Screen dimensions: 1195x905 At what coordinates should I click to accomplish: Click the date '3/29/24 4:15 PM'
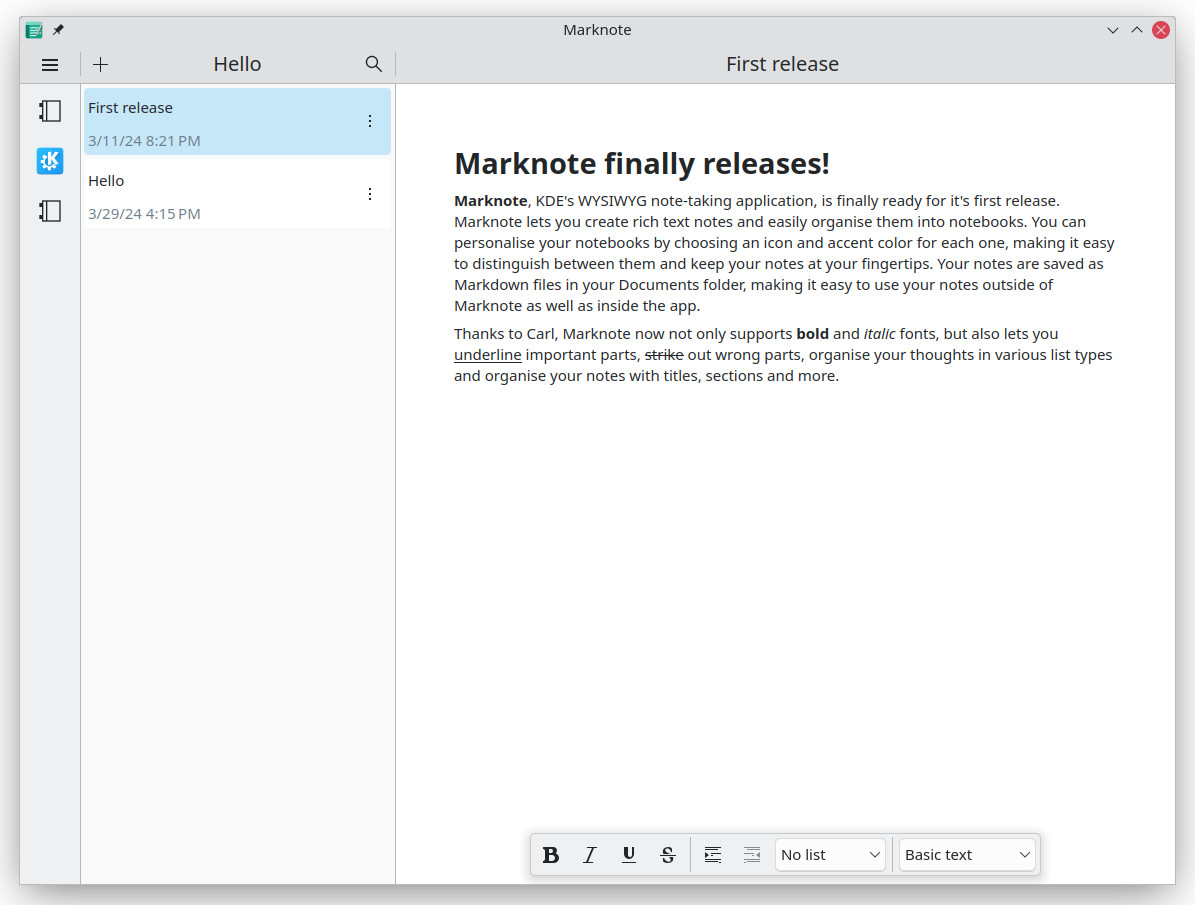coord(144,214)
